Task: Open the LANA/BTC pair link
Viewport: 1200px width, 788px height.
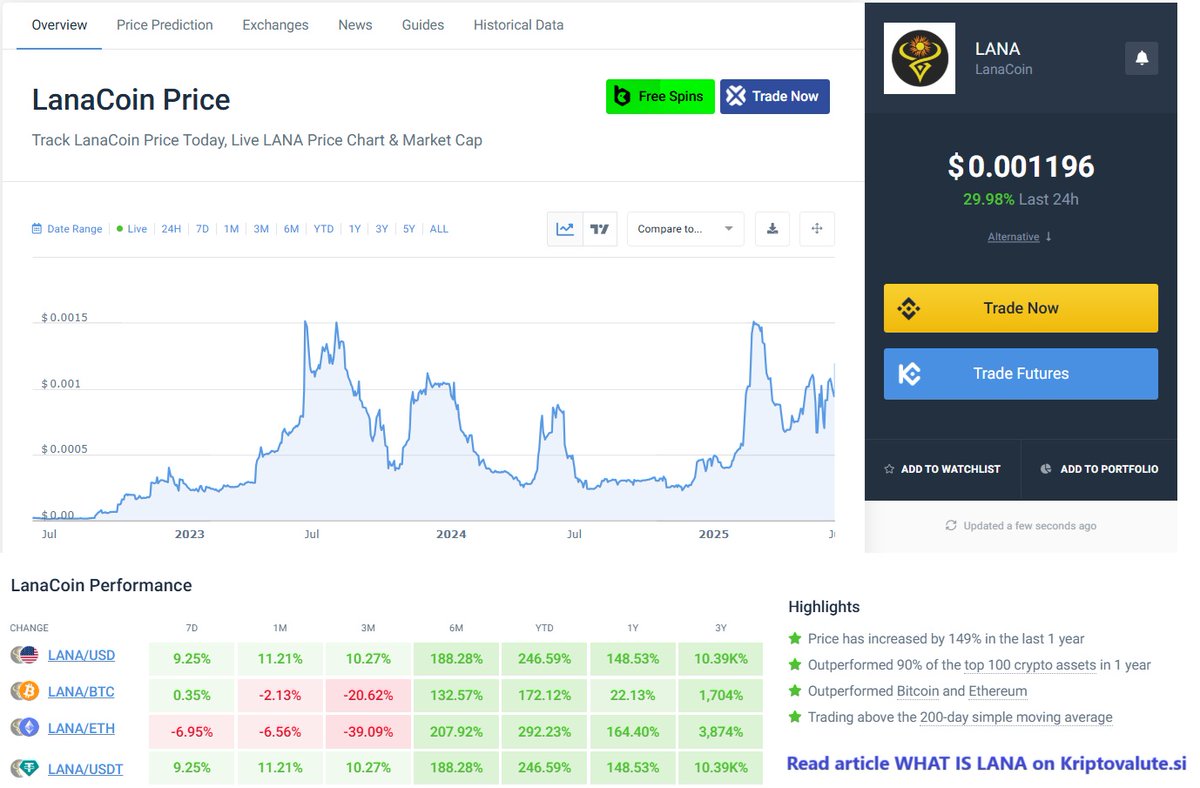Action: 81,692
